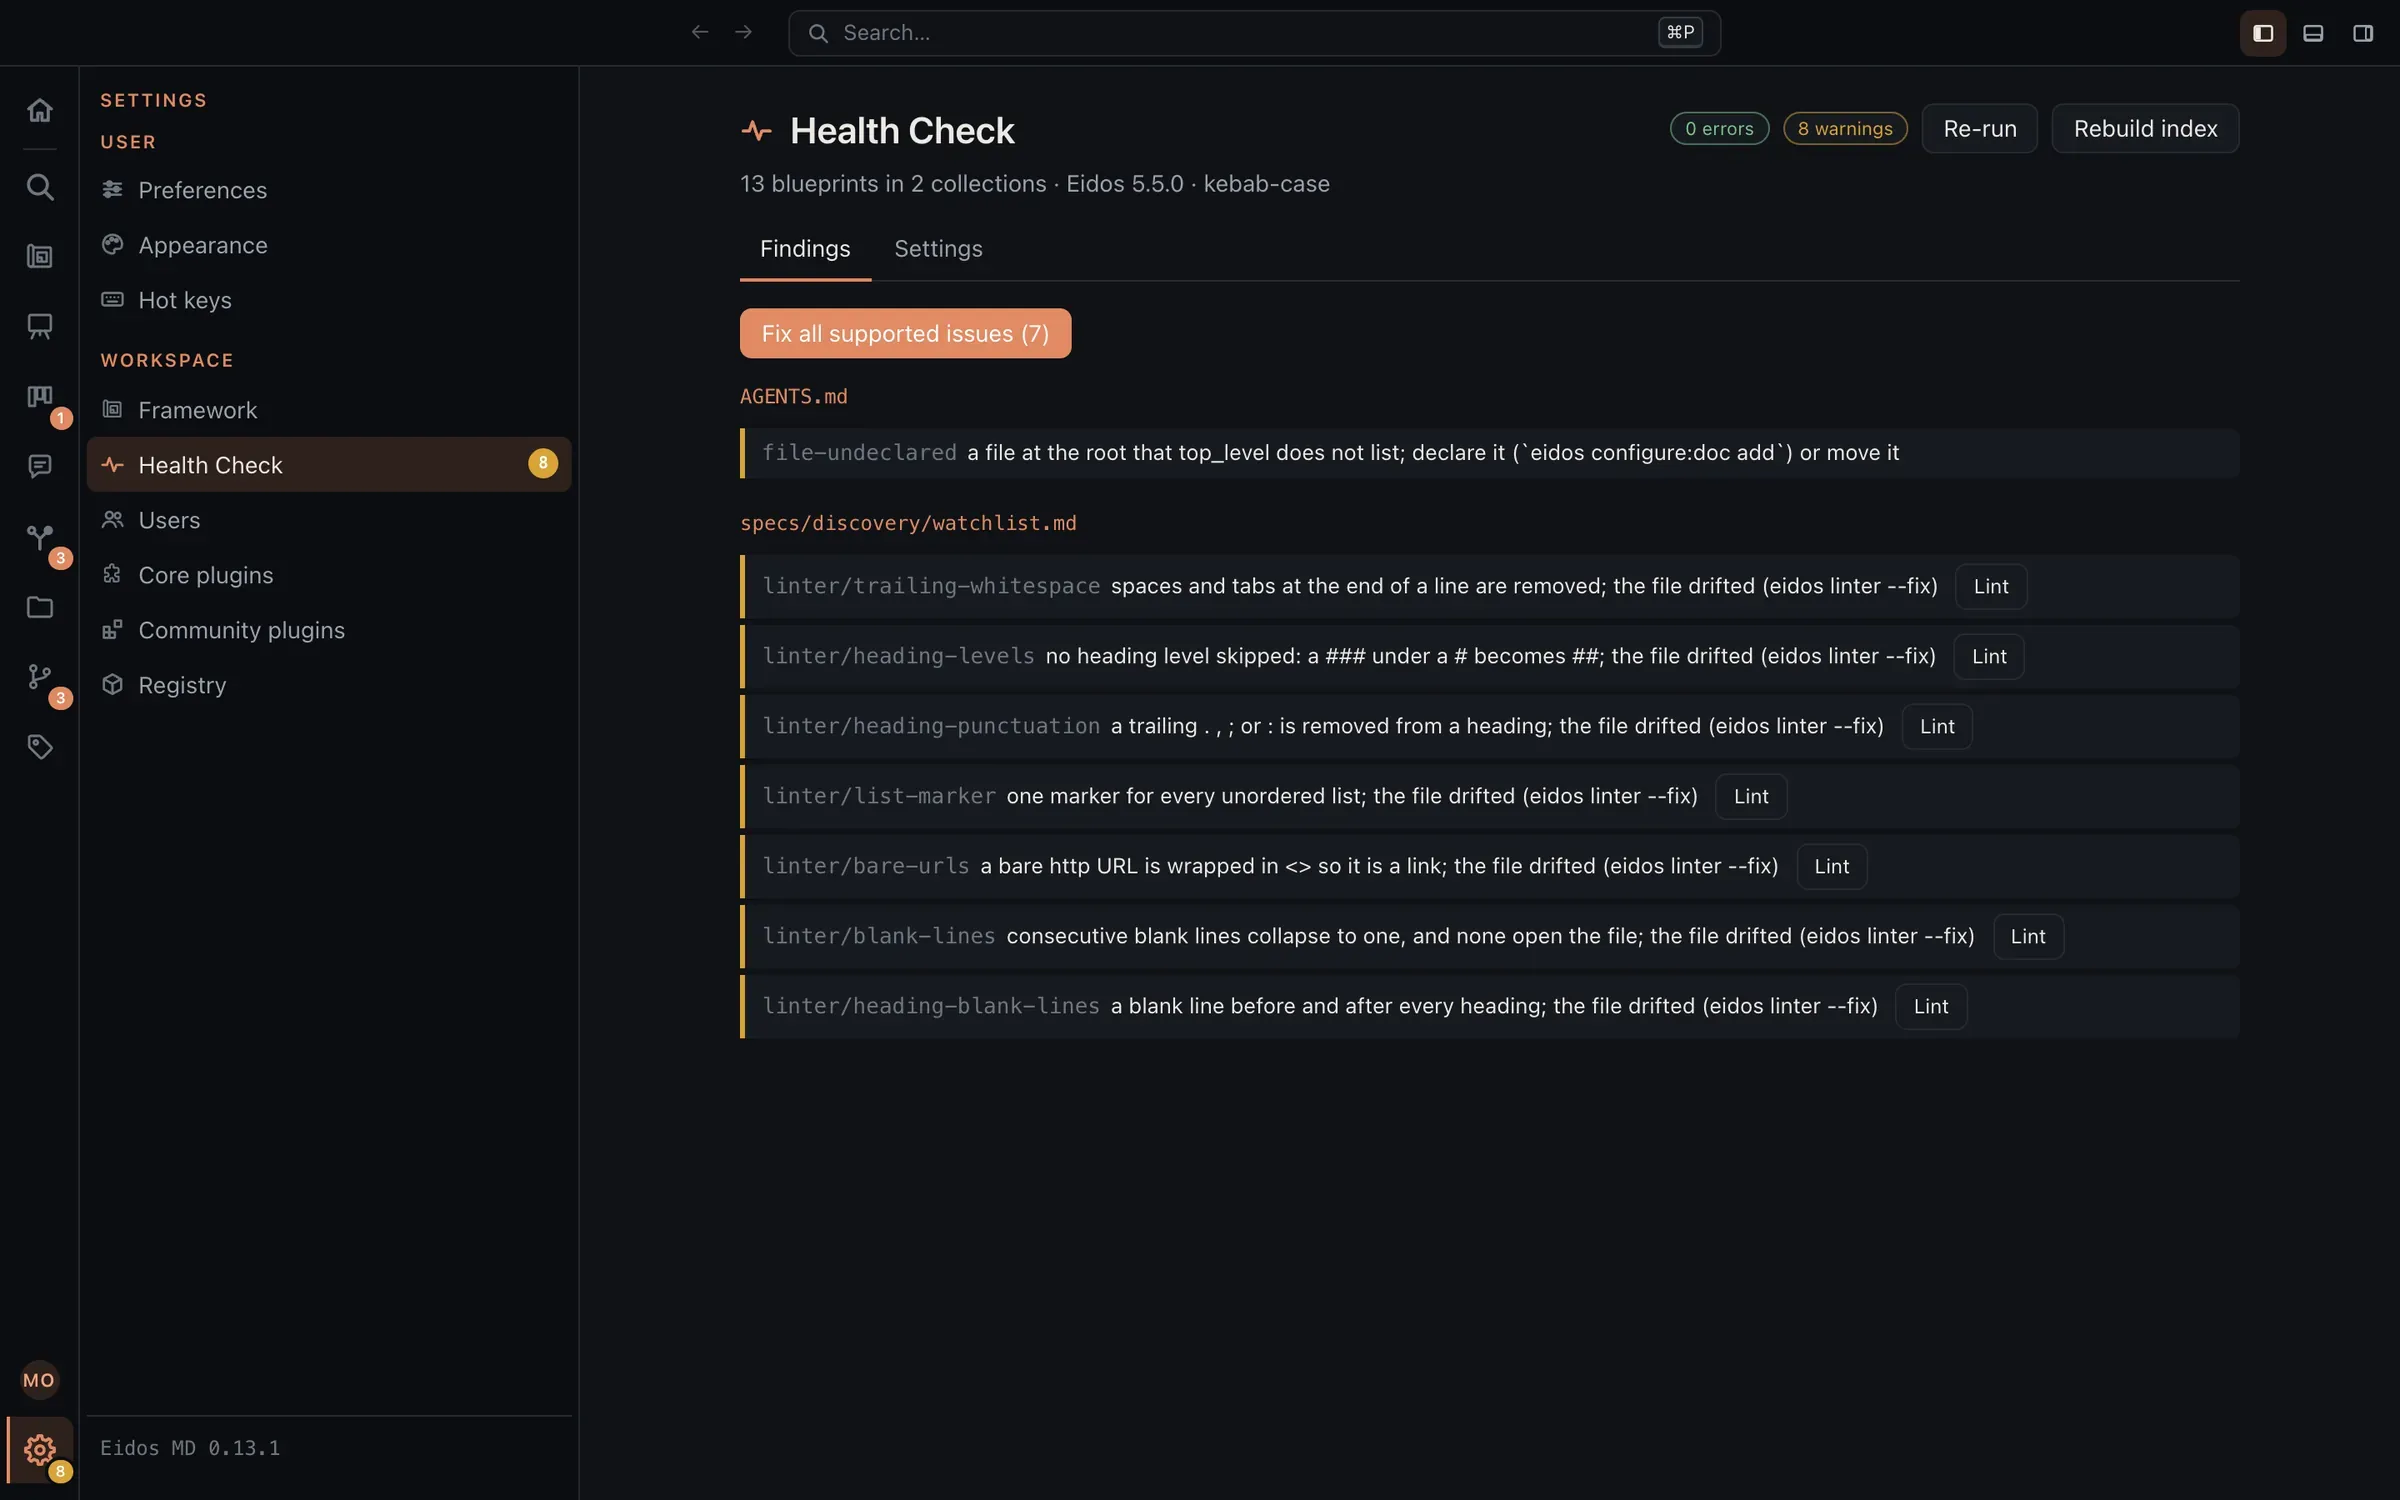Open Hot keys settings
Viewport: 2400px width, 1500px height.
point(329,300)
